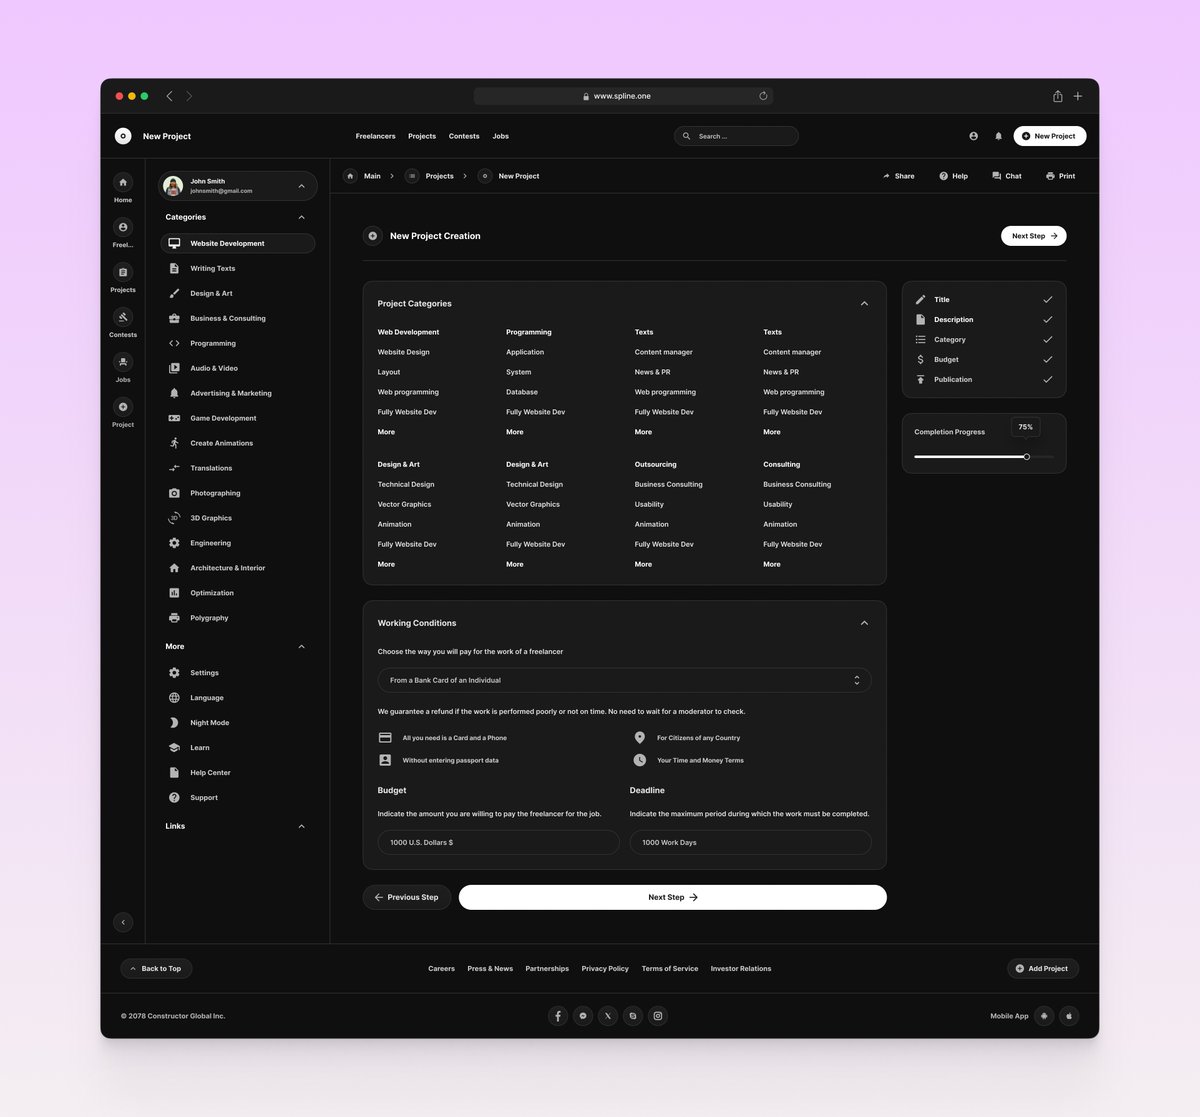
Task: Collapse the Categories sidebar section
Action: coord(302,217)
